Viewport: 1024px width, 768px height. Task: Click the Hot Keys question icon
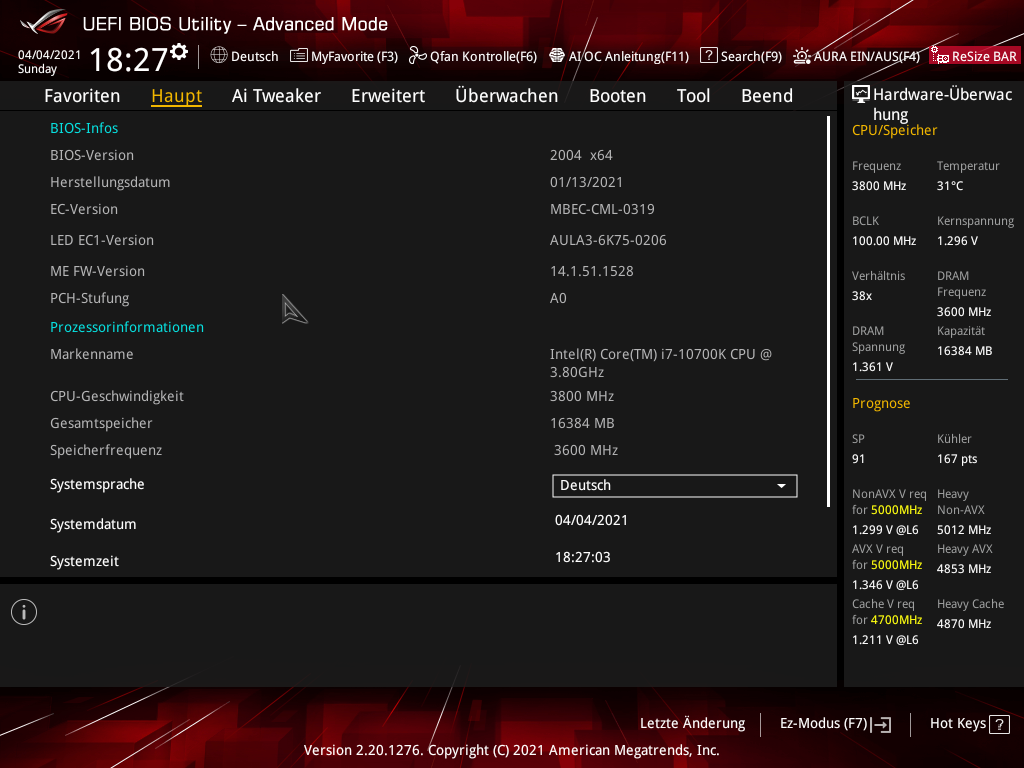coord(999,724)
